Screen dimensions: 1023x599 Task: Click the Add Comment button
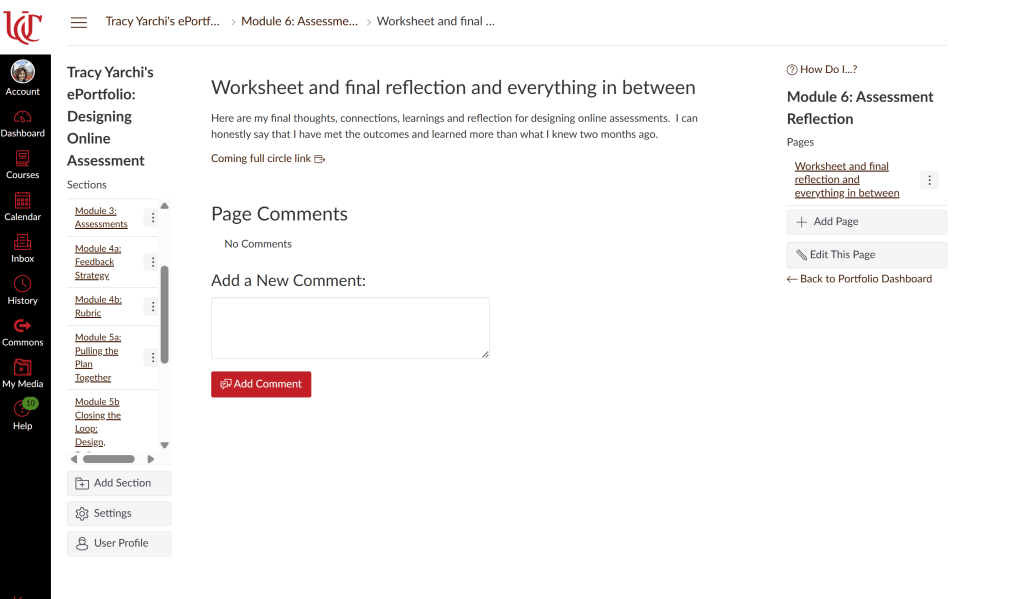pos(261,384)
